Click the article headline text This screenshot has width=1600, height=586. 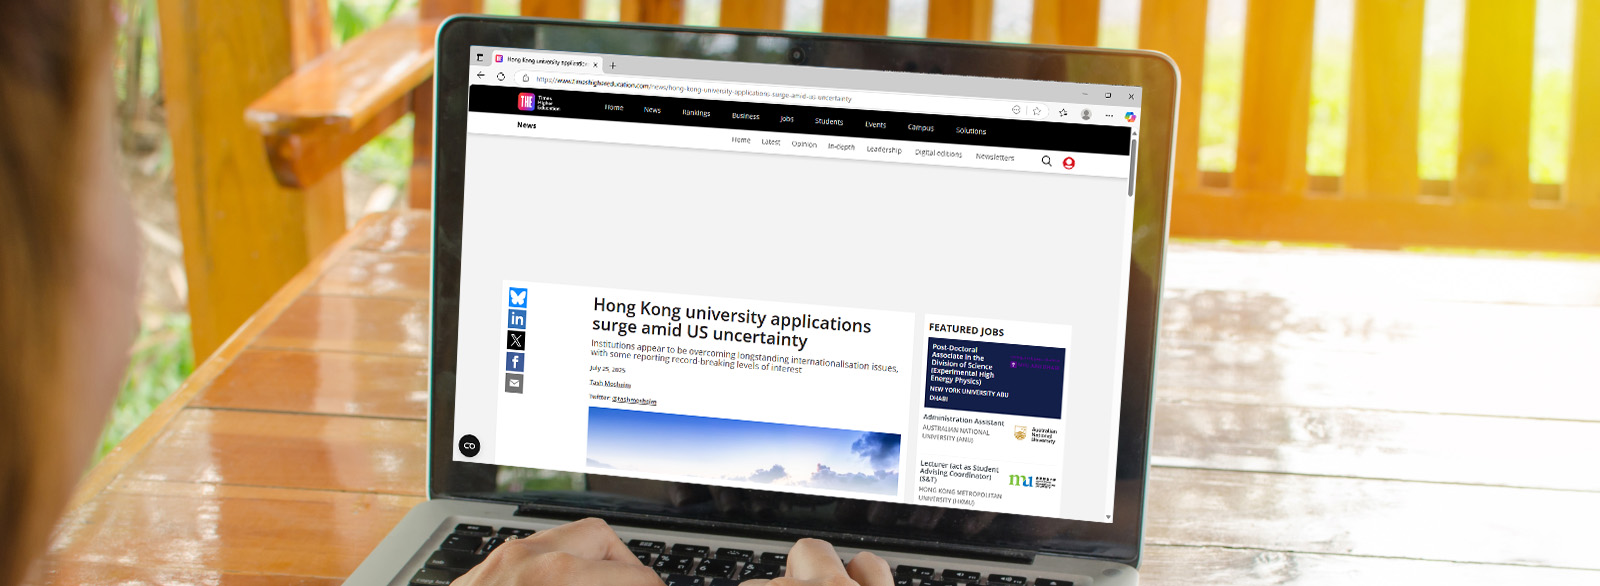[731, 322]
